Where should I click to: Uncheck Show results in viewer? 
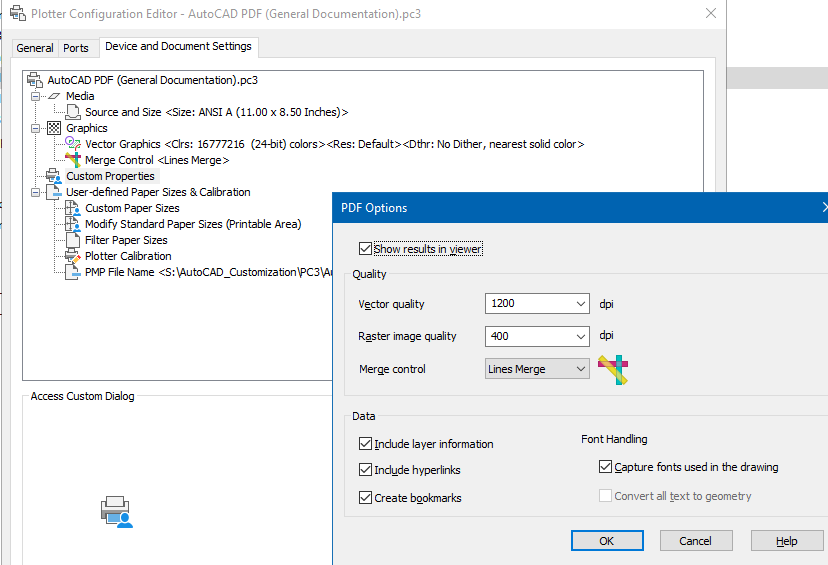click(x=365, y=249)
